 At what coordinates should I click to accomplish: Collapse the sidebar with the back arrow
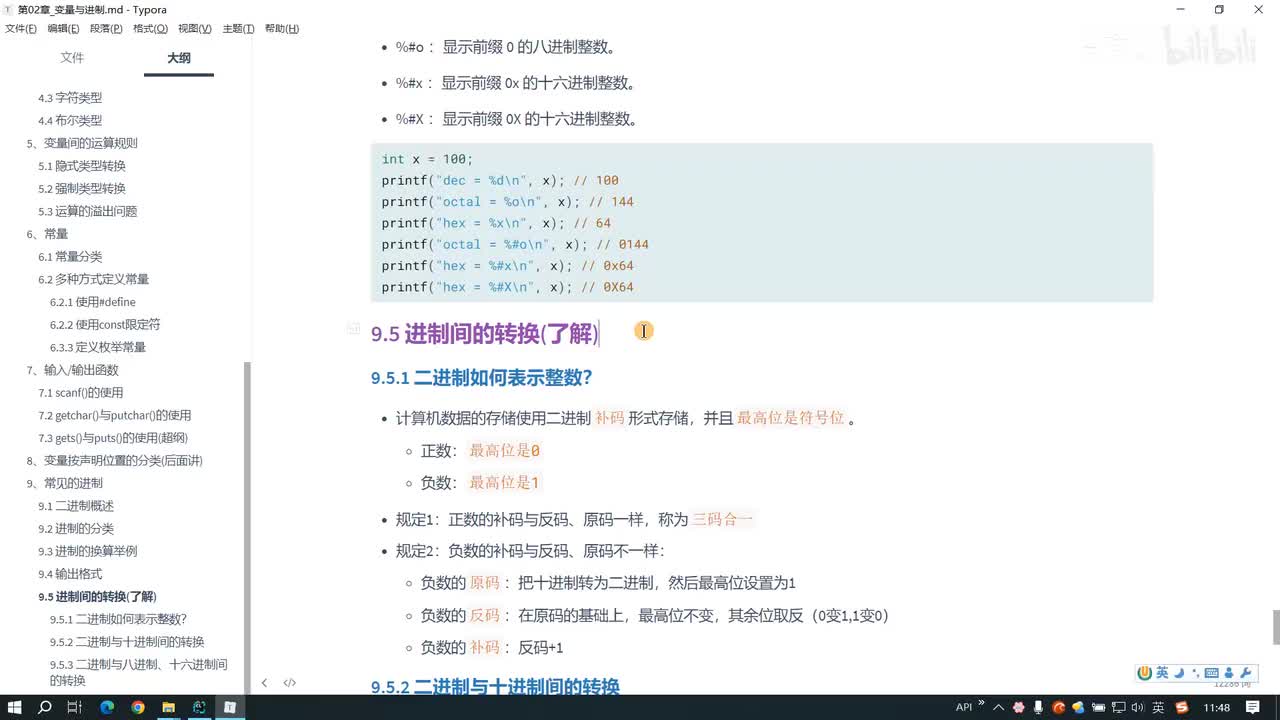(x=264, y=683)
